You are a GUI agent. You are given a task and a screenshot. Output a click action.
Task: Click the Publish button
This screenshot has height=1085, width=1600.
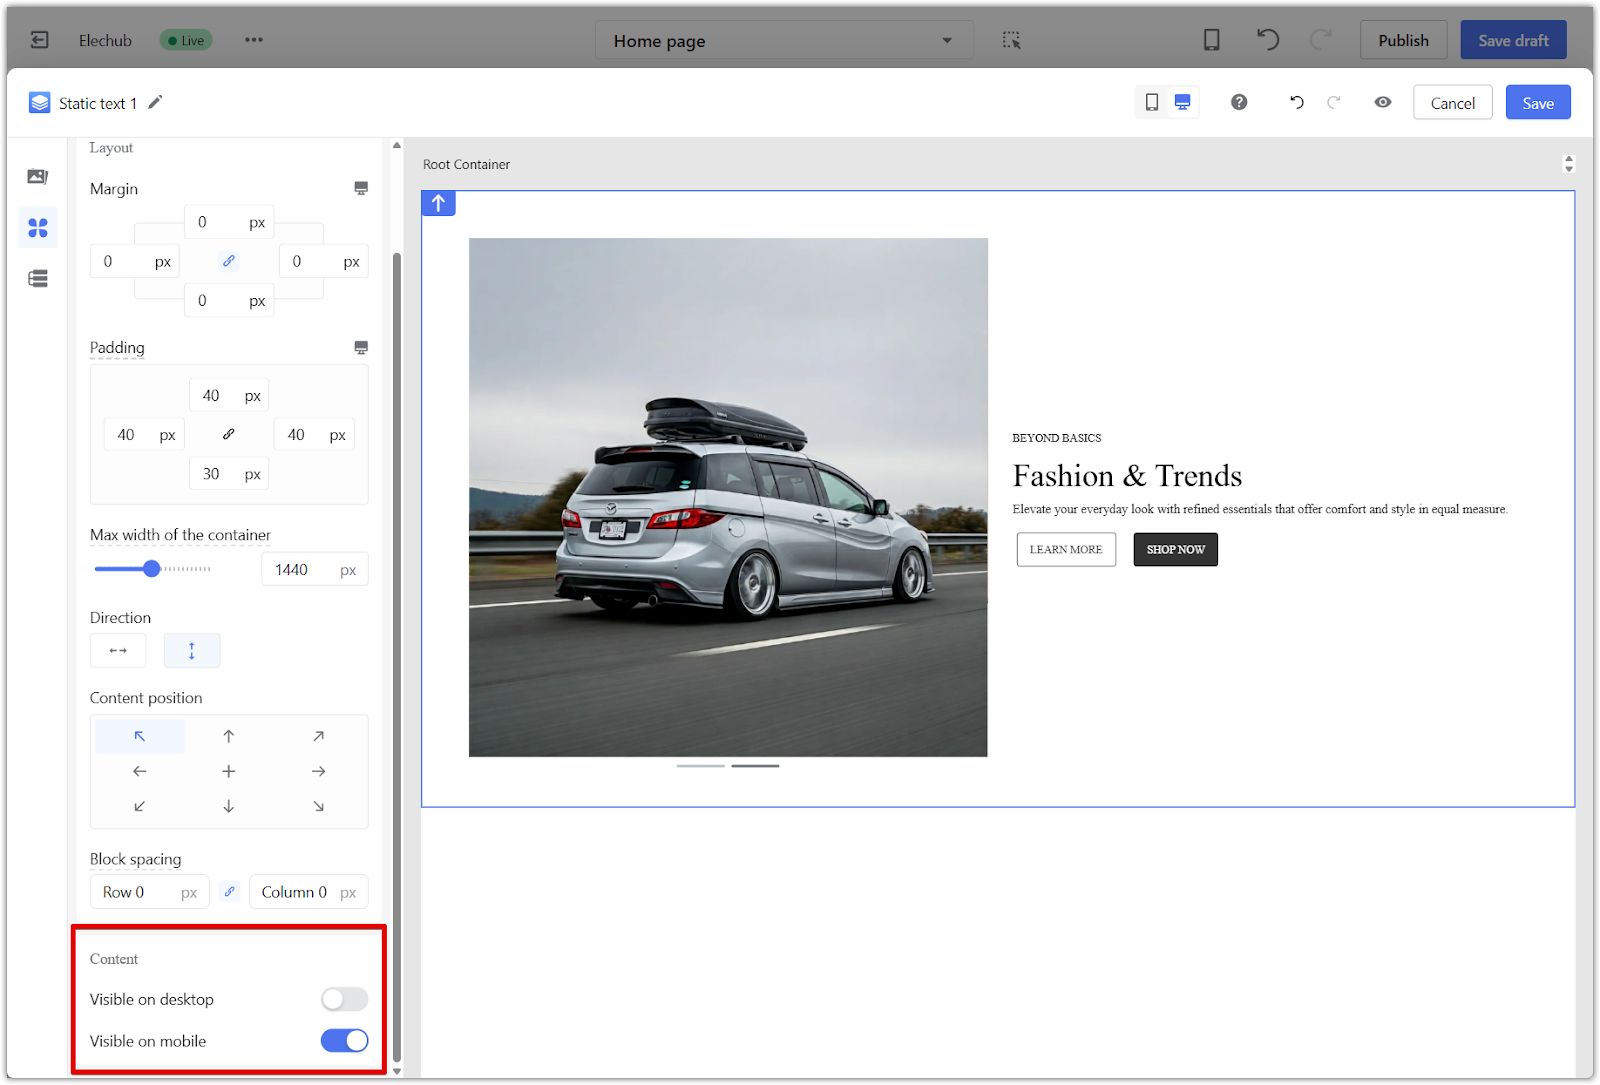coord(1403,40)
